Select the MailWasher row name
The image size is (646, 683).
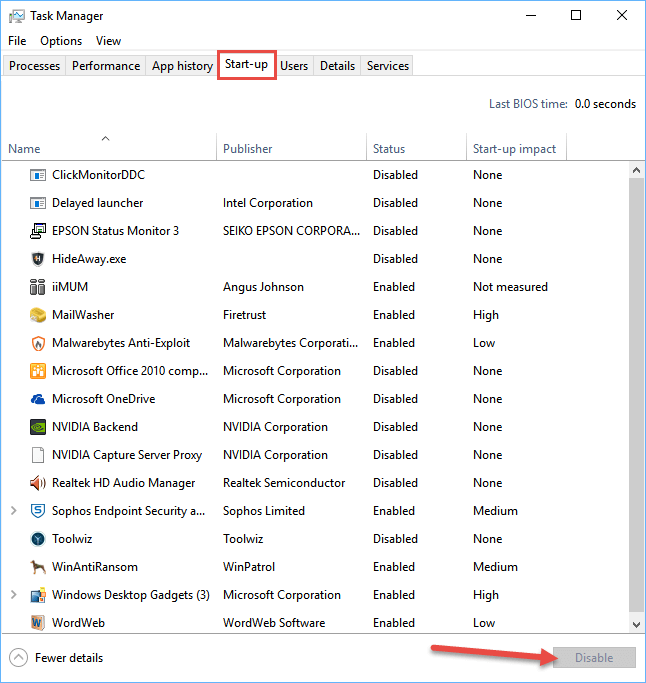tap(83, 315)
